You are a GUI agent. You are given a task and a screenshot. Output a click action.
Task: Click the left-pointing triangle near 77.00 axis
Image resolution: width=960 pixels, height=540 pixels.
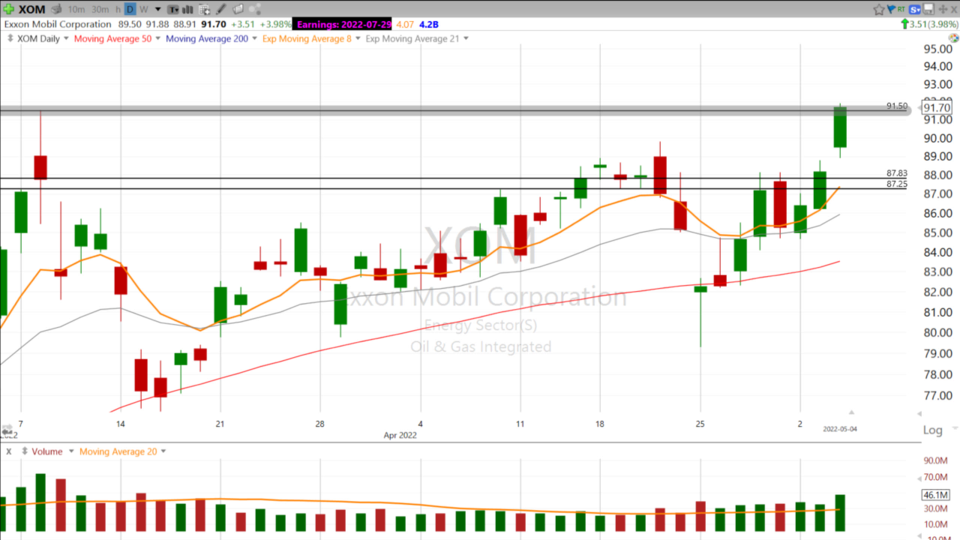pos(919,414)
